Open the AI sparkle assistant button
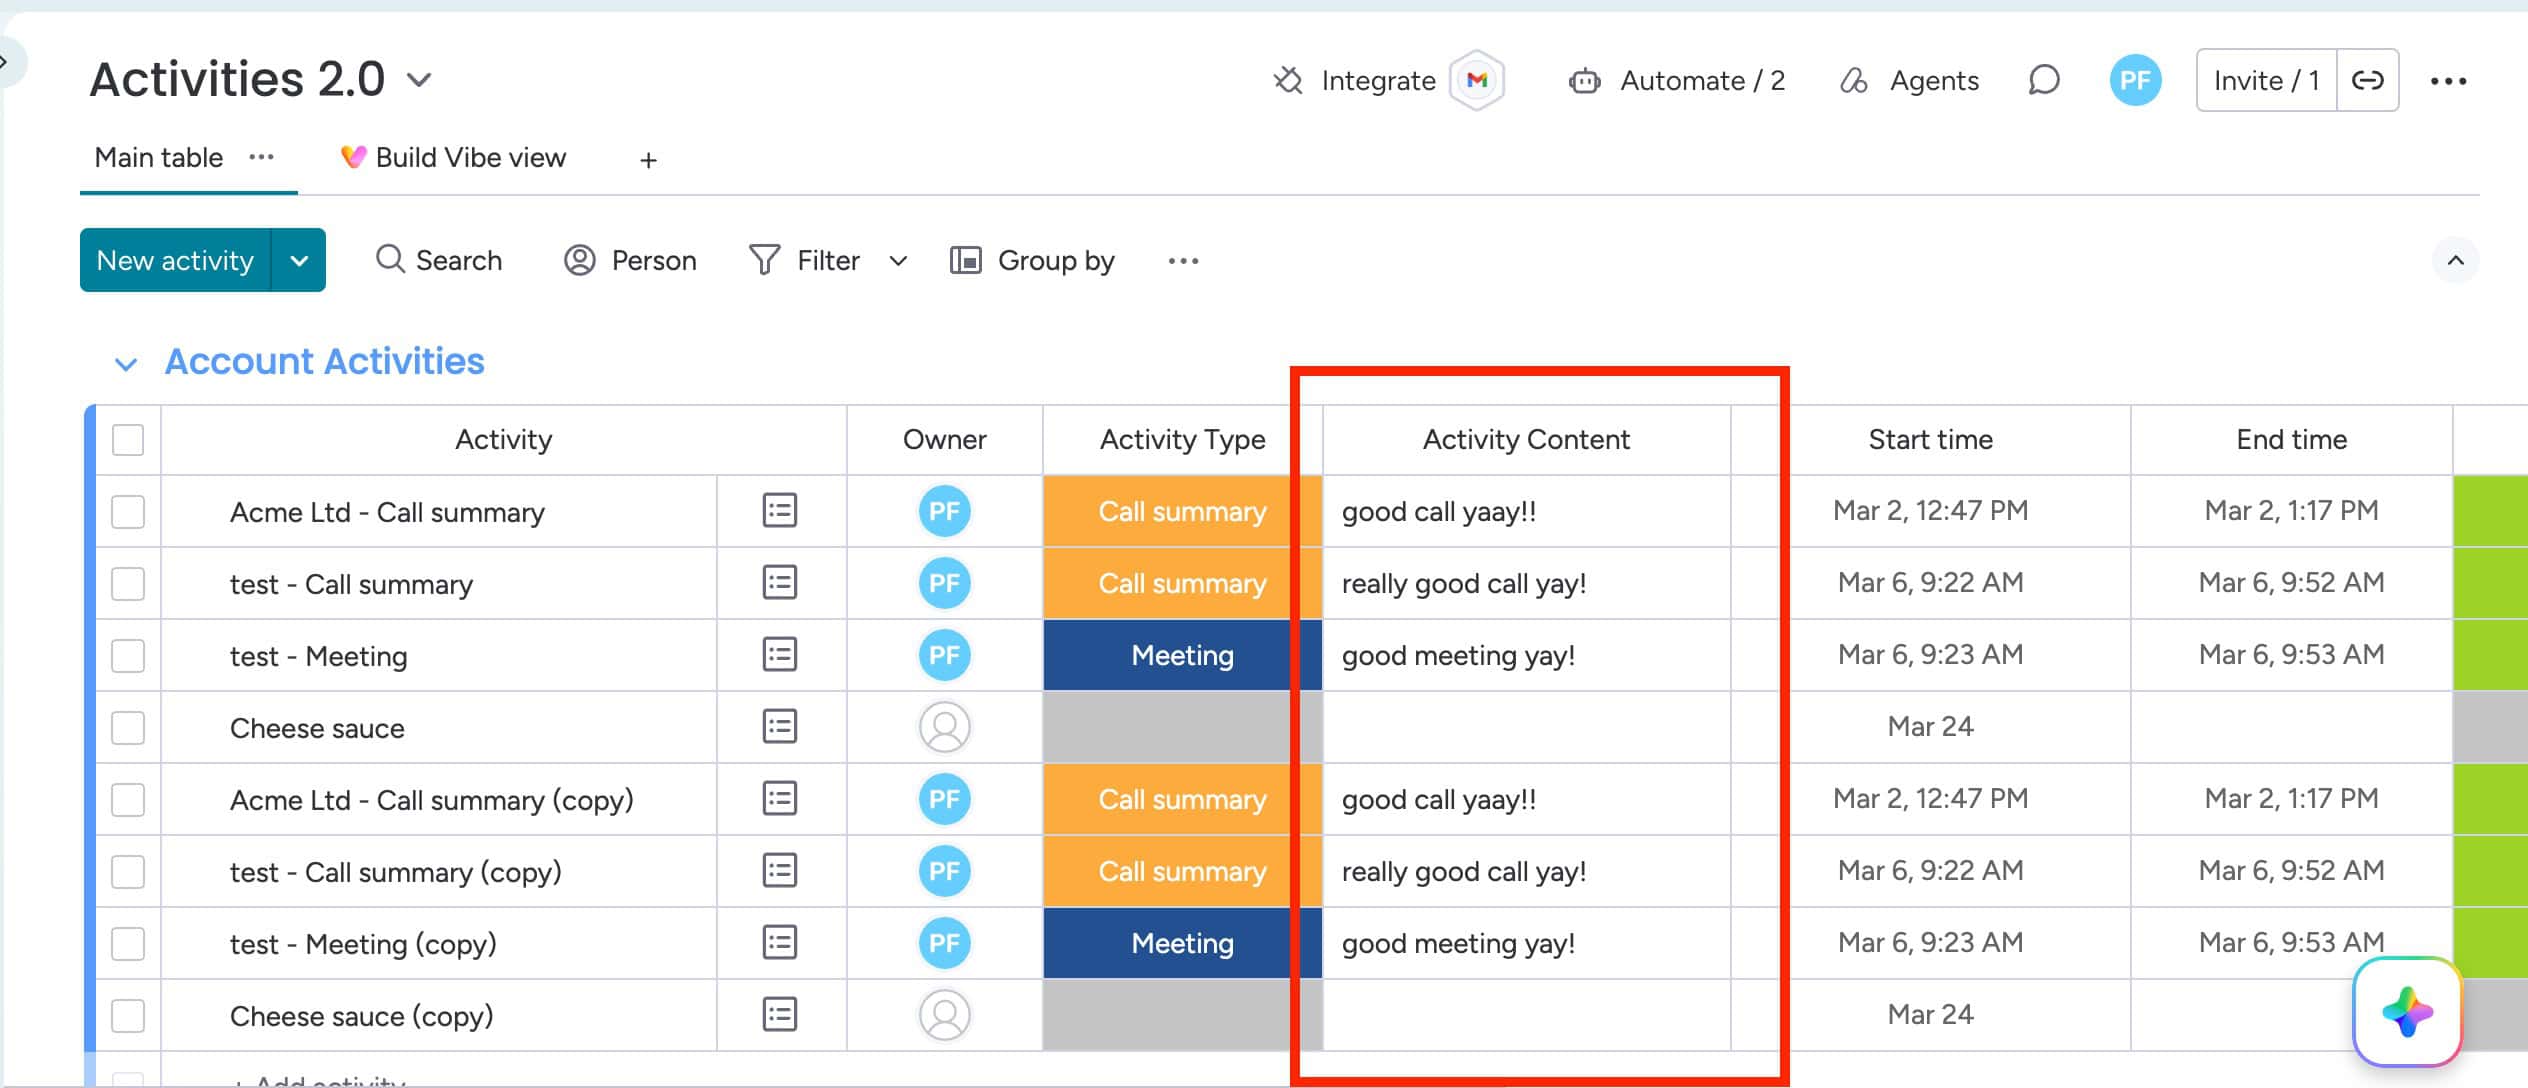 click(x=2407, y=1012)
